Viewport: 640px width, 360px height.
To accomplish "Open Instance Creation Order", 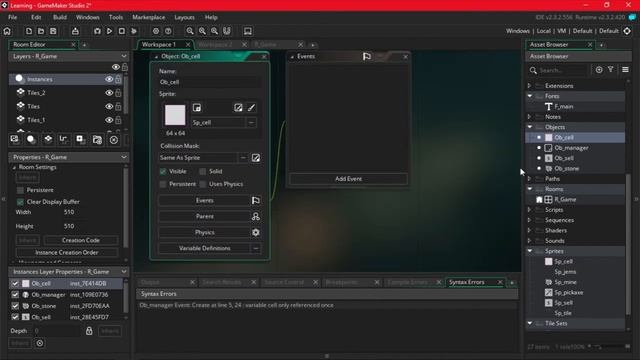I will (67, 253).
